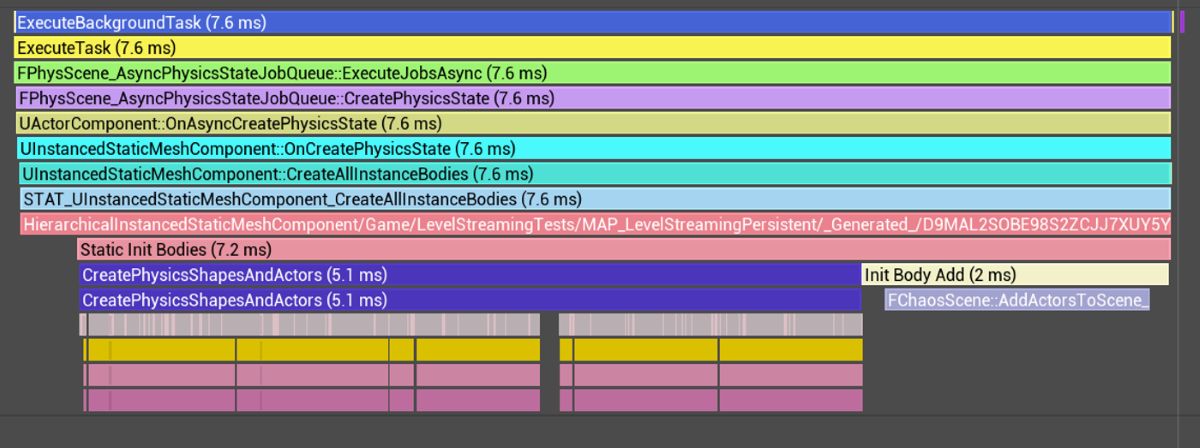Click the purple JobQueue CreatePhysicsState bar
Image resolution: width=1200 pixels, height=448 pixels.
coord(592,98)
